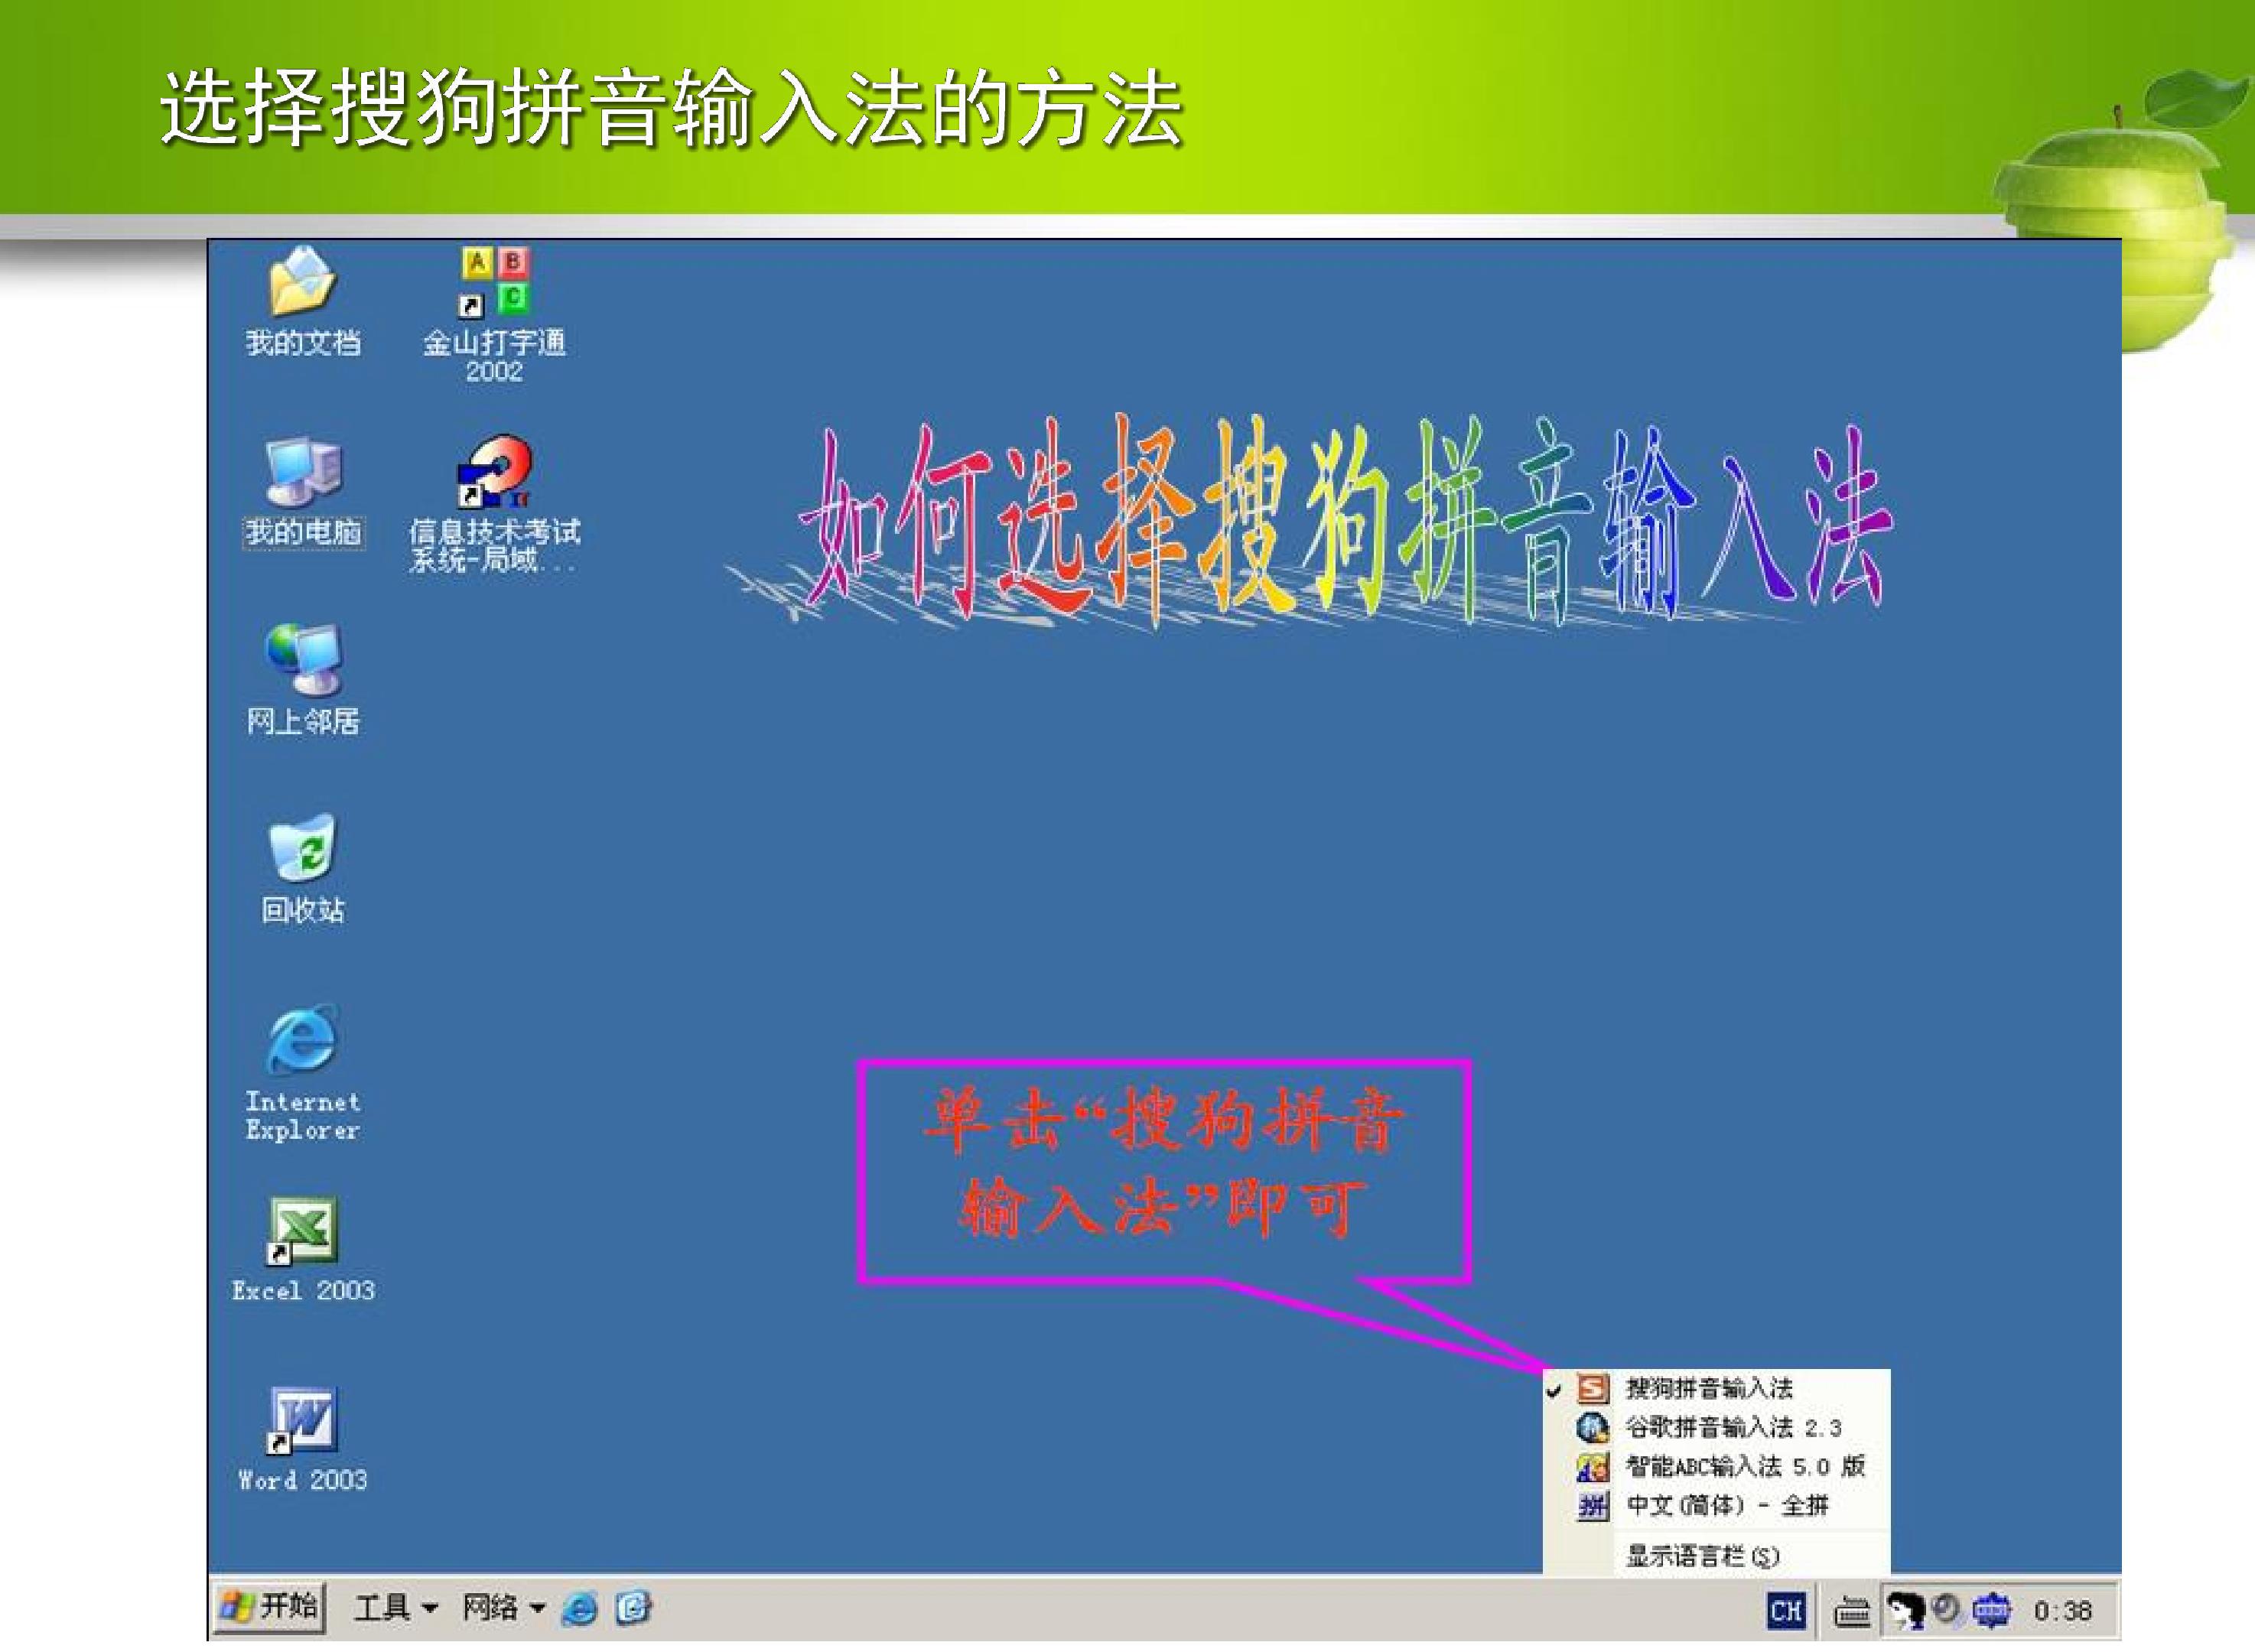Choose 搜狗拼音输入法 from the input method menu
The image size is (2255, 1652).
[1716, 1388]
